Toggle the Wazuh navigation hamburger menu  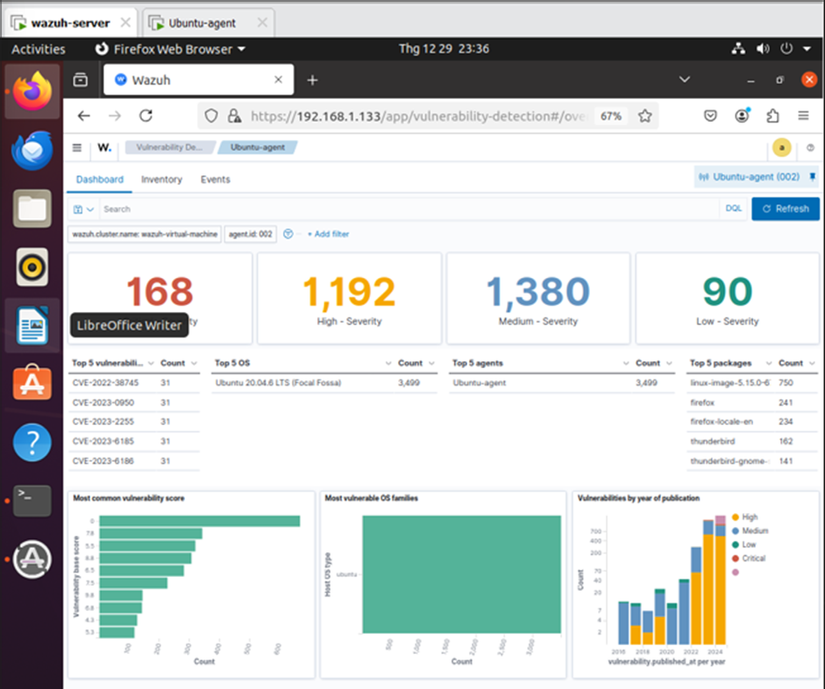pyautogui.click(x=77, y=148)
